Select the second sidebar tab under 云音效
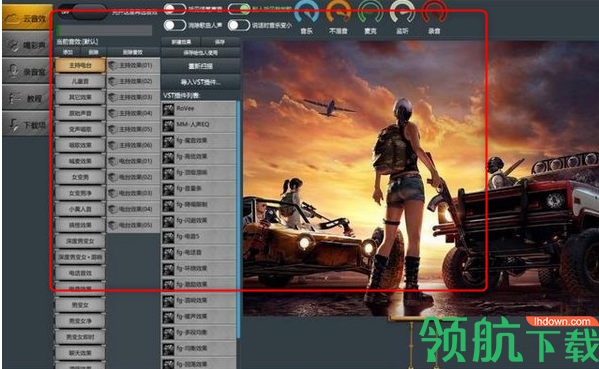Viewport: 599px width, 369px height. click(27, 44)
